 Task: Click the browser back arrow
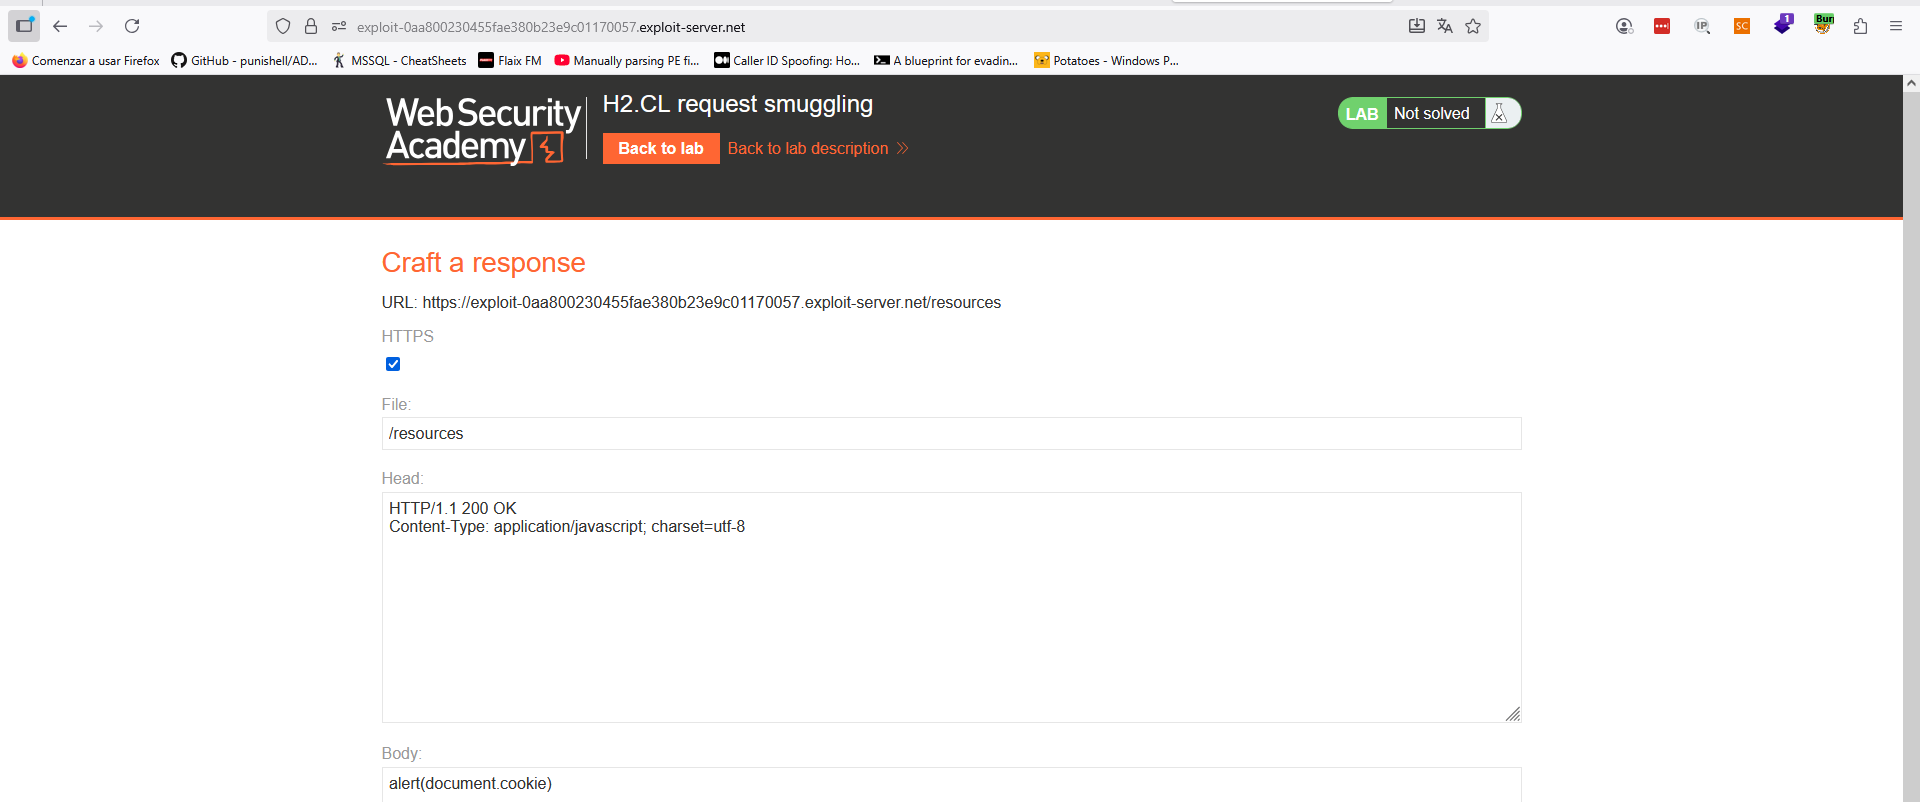click(x=60, y=27)
